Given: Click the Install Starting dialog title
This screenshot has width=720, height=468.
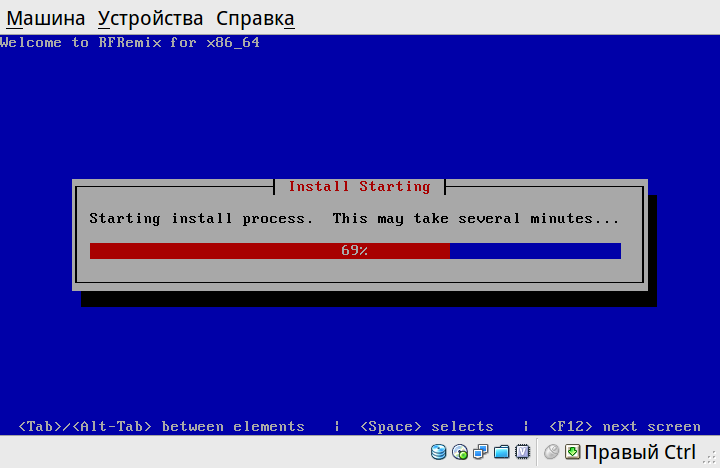Looking at the screenshot, I should (359, 186).
